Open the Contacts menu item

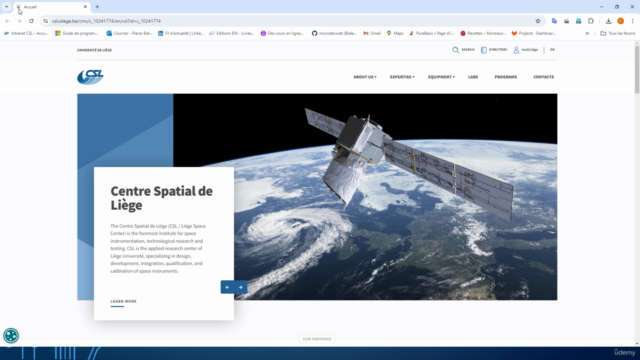544,77
